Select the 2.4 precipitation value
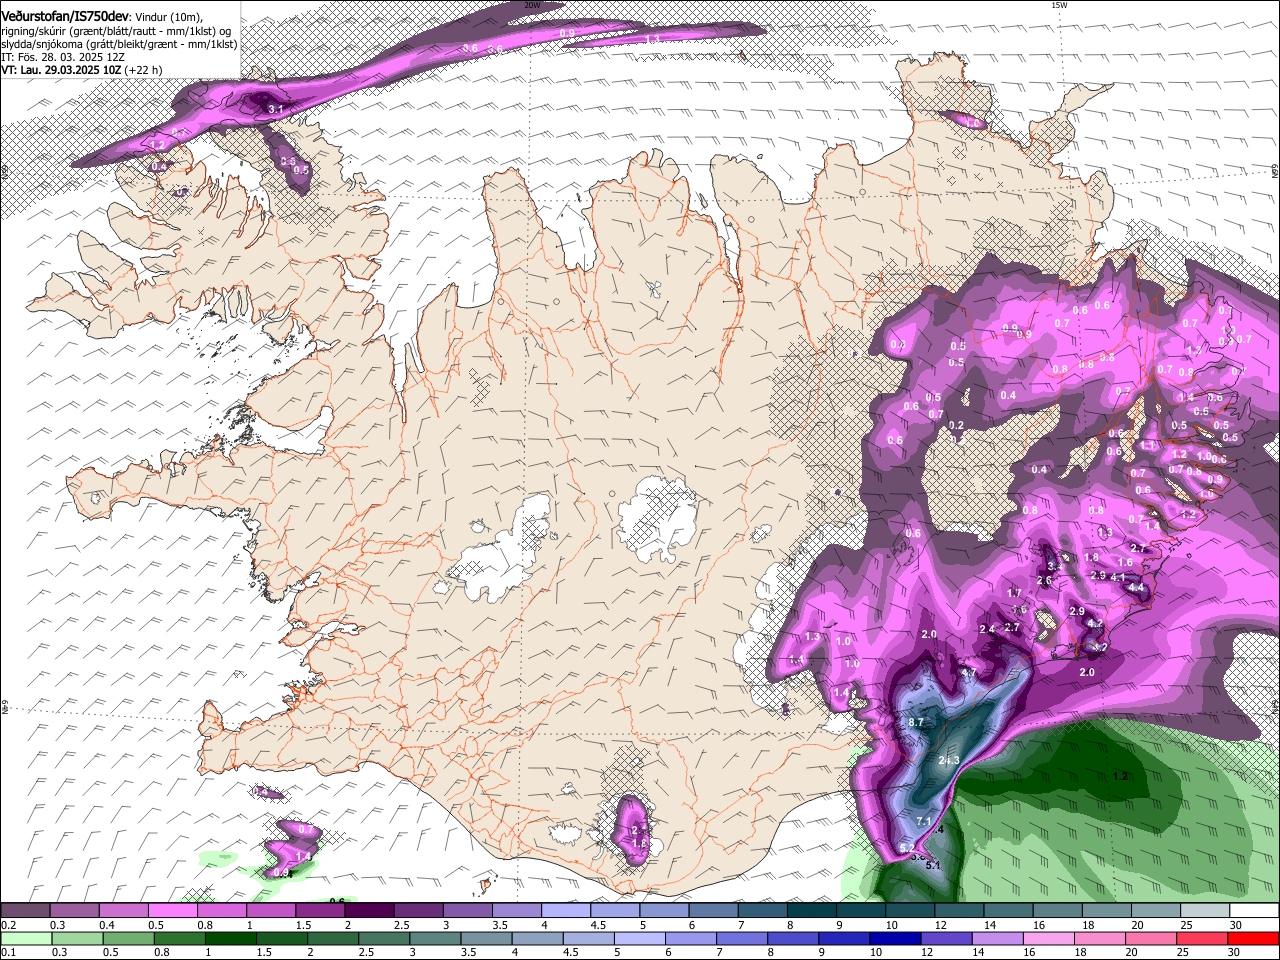The height and width of the screenshot is (960, 1280). click(x=987, y=629)
